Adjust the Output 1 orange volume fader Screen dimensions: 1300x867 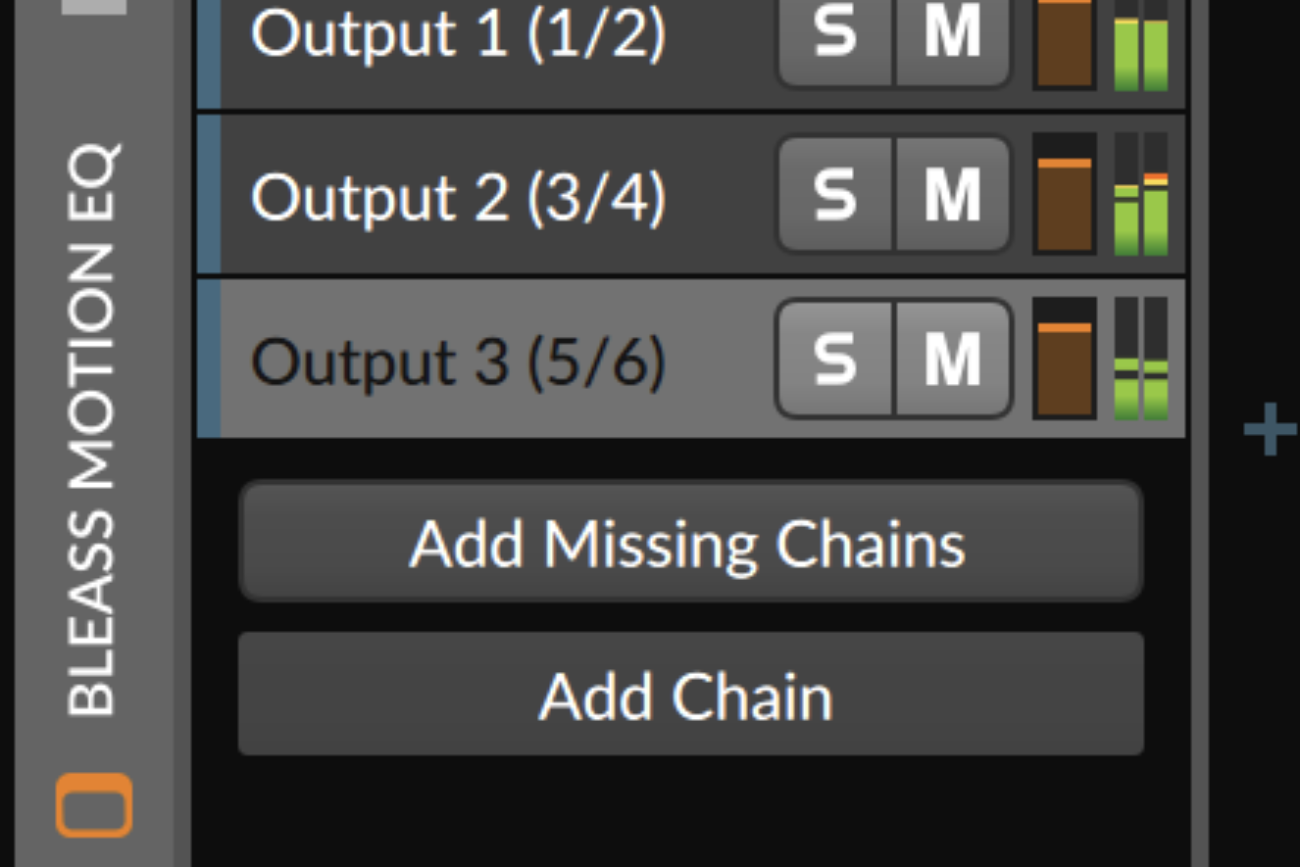(x=1064, y=44)
